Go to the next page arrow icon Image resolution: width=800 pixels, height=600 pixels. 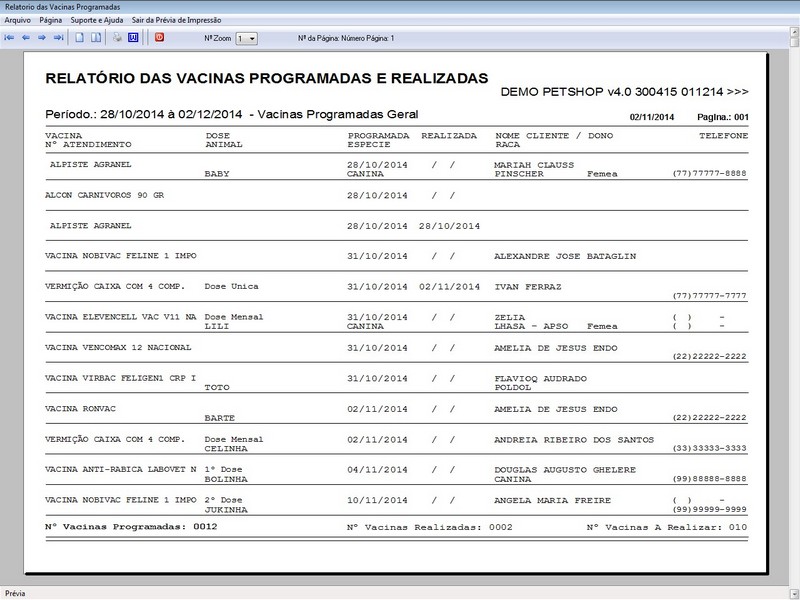click(42, 38)
